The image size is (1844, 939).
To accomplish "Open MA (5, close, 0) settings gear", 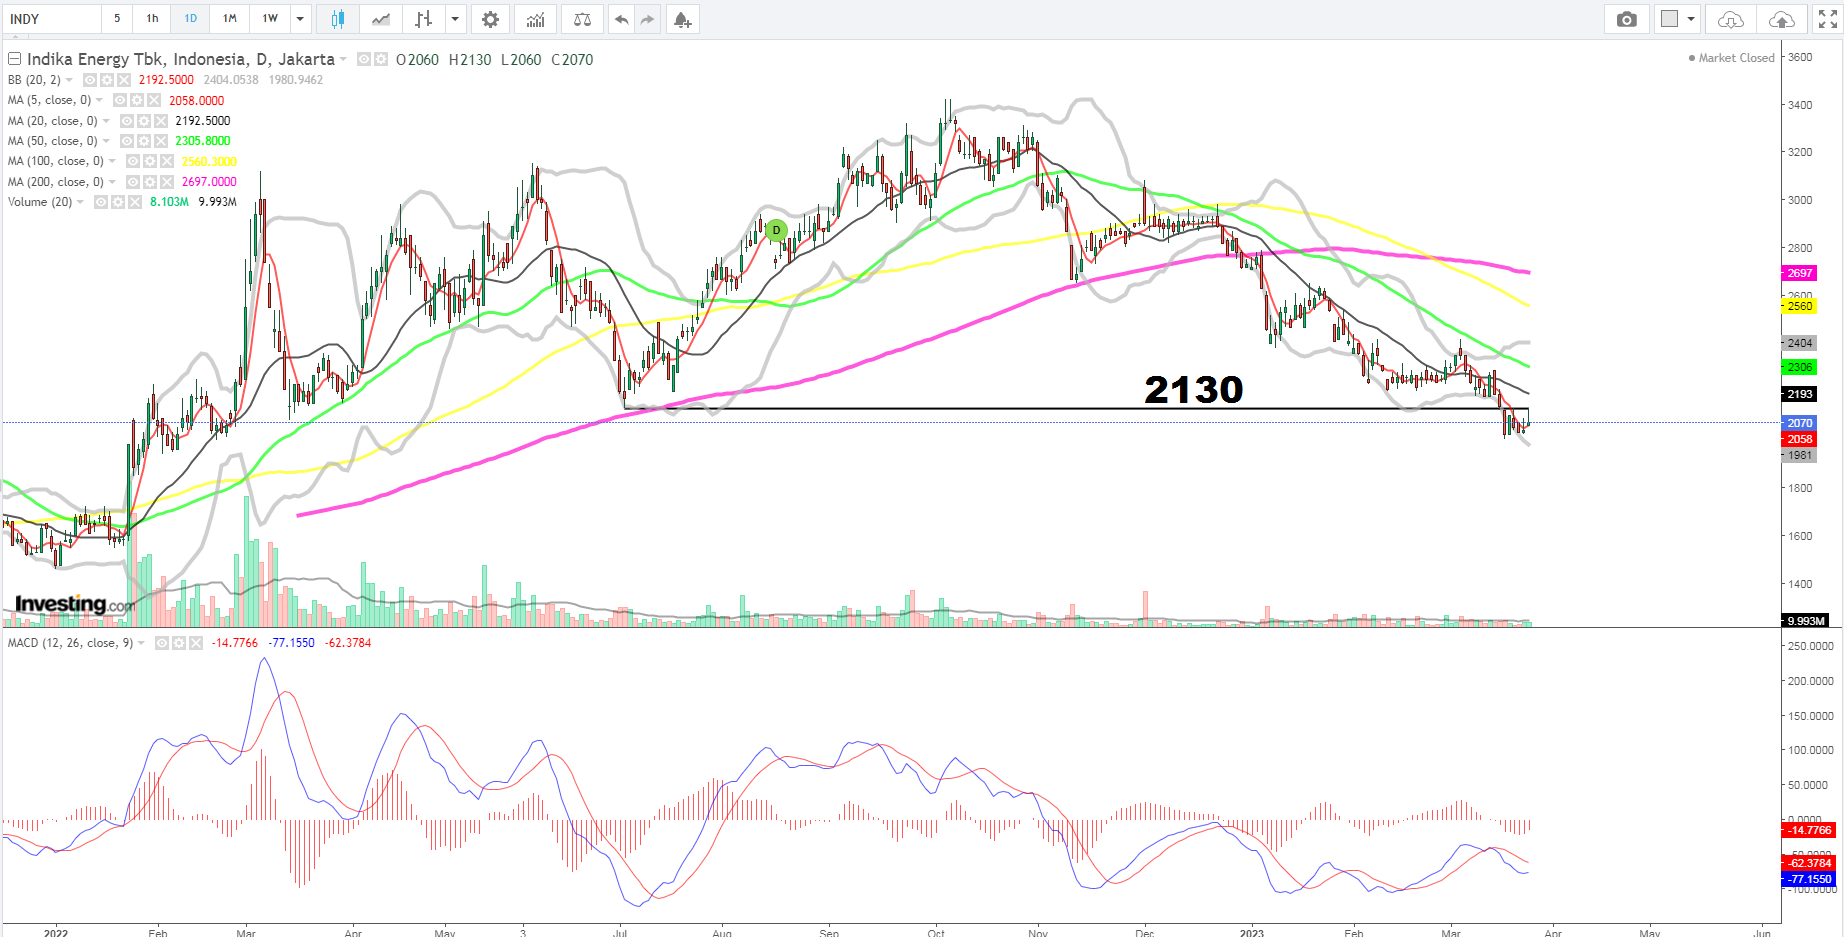I will point(137,100).
